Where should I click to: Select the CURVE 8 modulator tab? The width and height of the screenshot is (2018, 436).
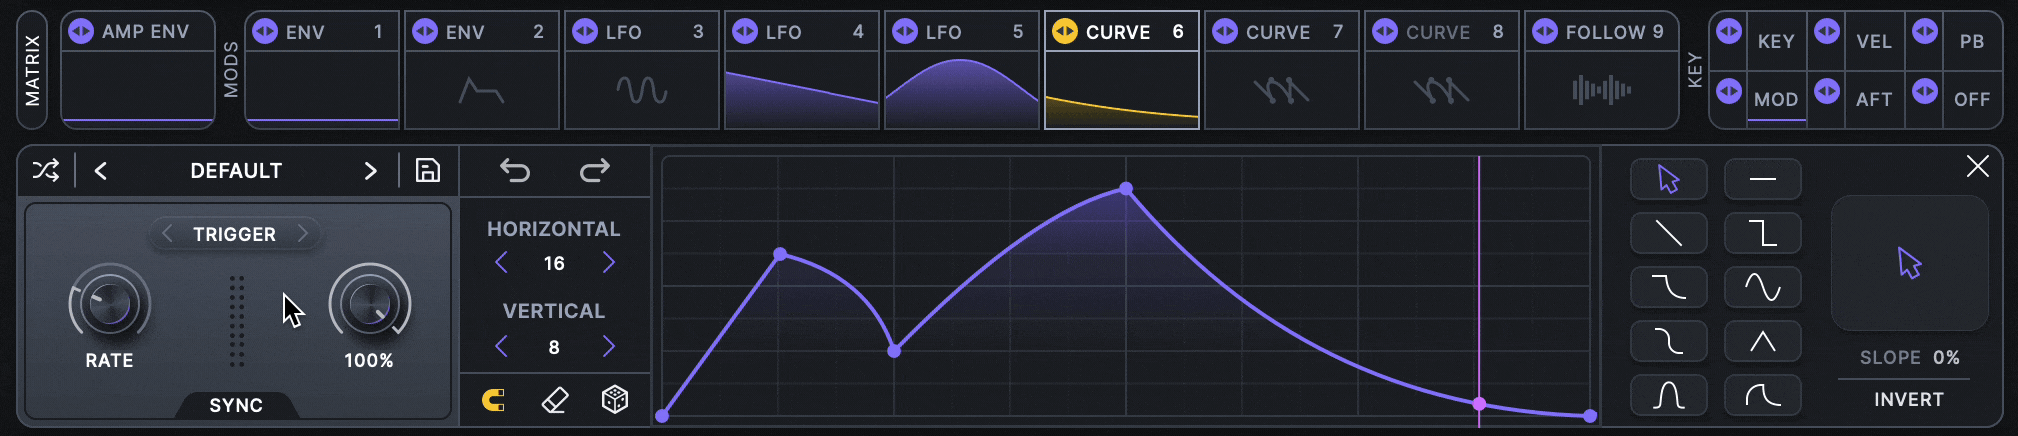pos(1442,70)
